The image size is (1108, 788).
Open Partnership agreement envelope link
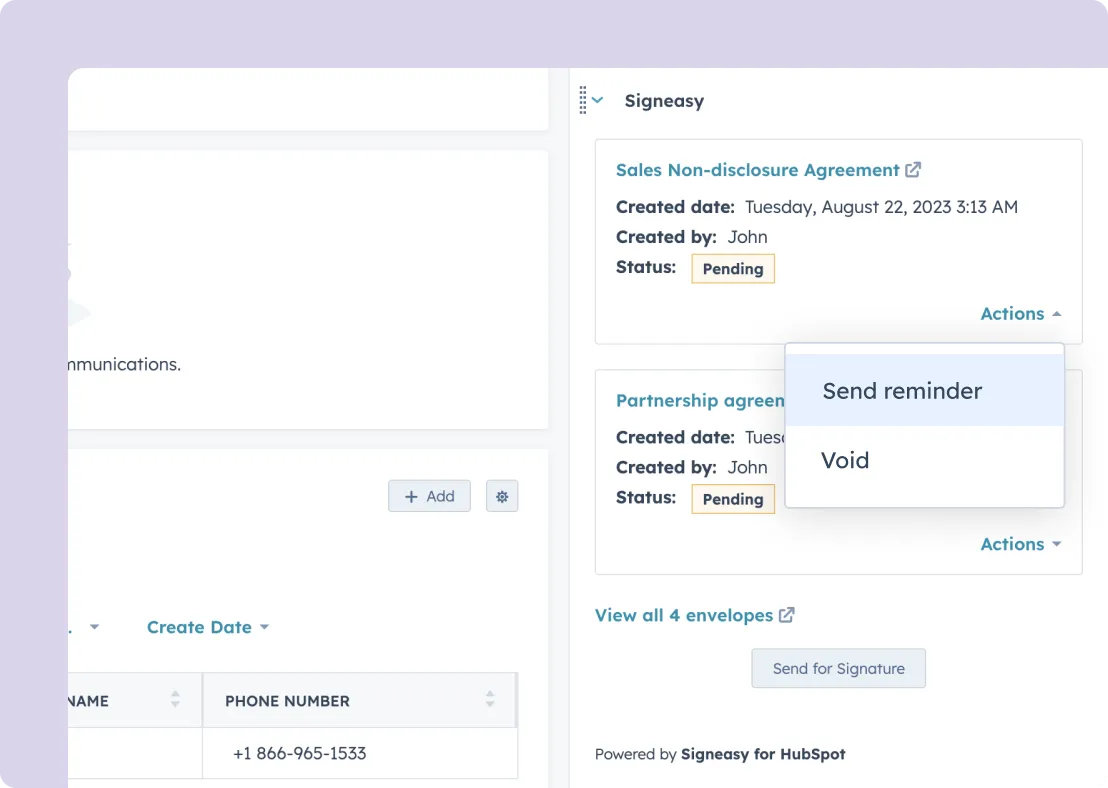click(x=700, y=401)
